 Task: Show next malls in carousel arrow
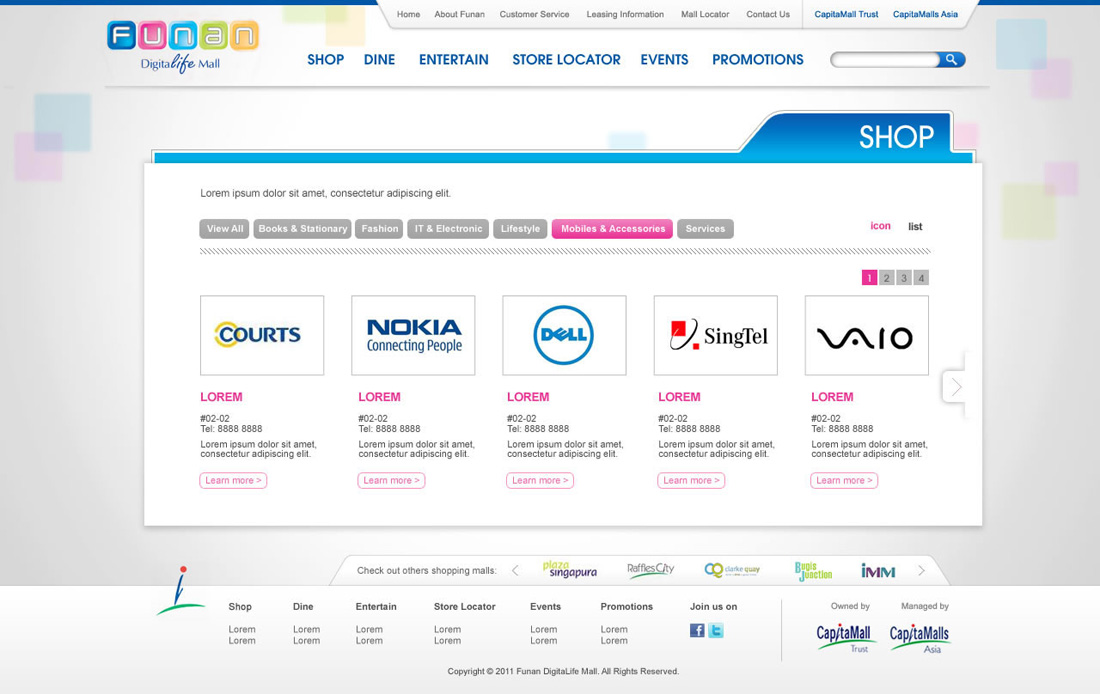pos(921,570)
